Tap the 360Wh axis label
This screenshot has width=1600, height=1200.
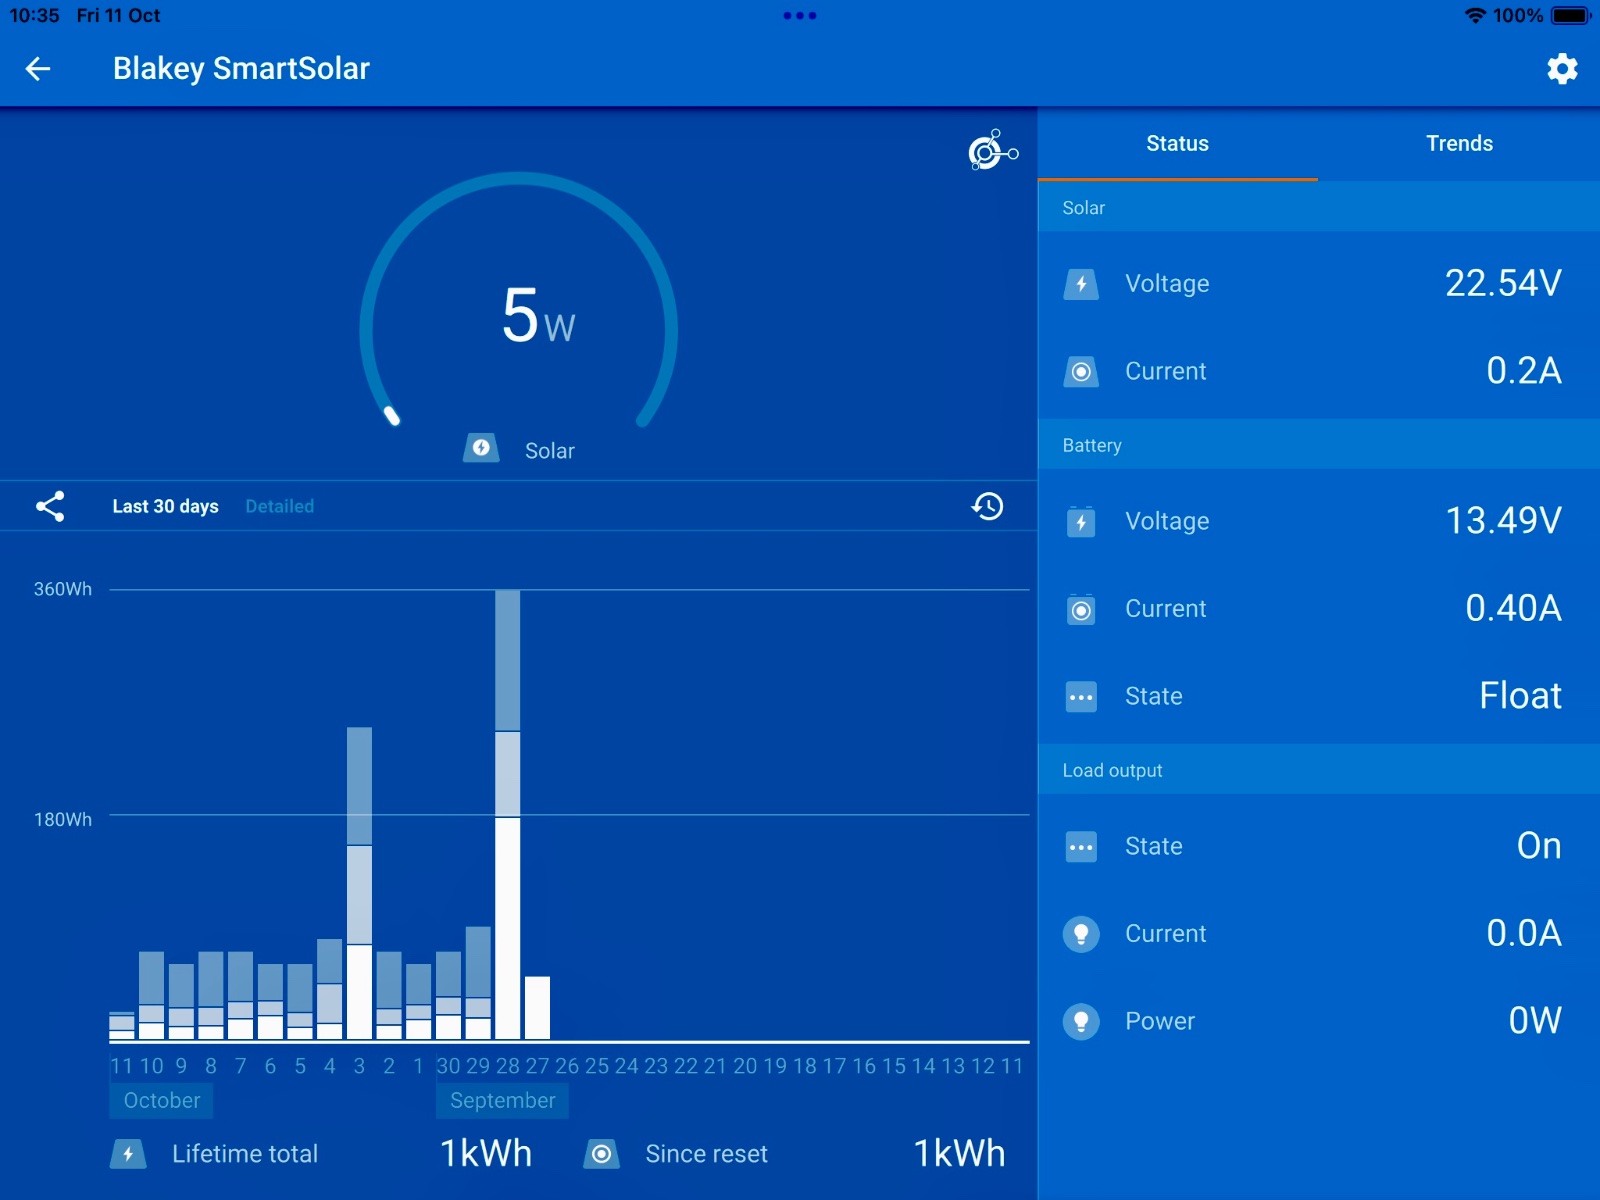click(x=63, y=589)
